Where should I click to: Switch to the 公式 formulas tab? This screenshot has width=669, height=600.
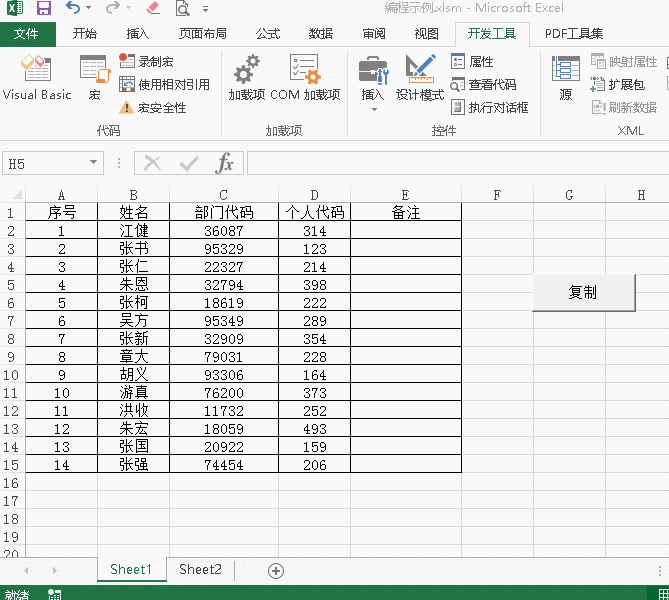[x=268, y=34]
